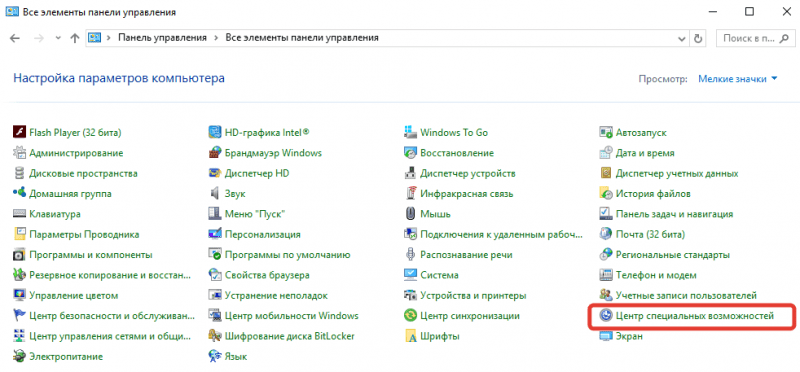
Task: Open the Flash Player (32 бита) icon
Action: (19, 133)
